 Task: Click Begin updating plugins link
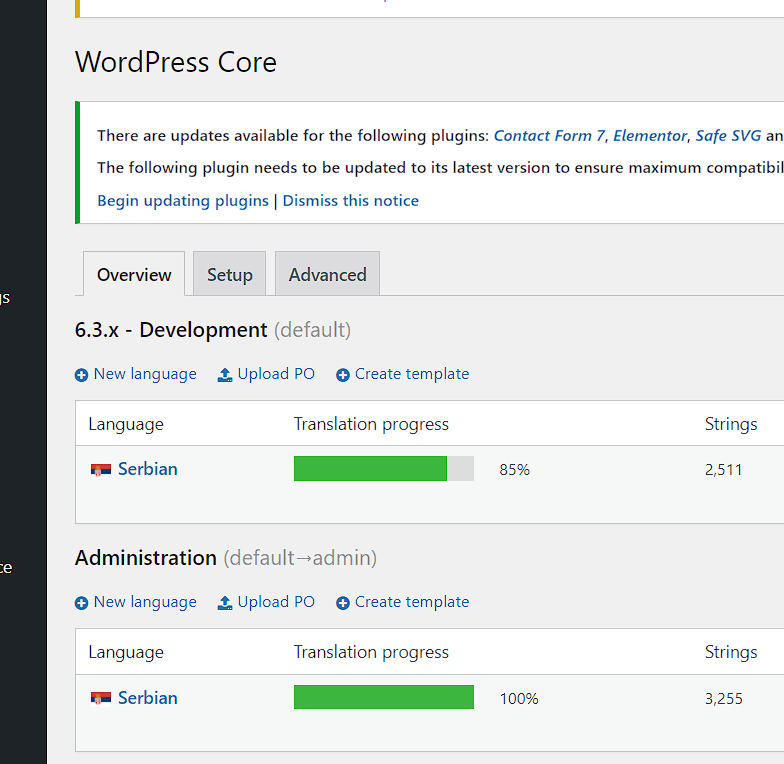coord(183,200)
